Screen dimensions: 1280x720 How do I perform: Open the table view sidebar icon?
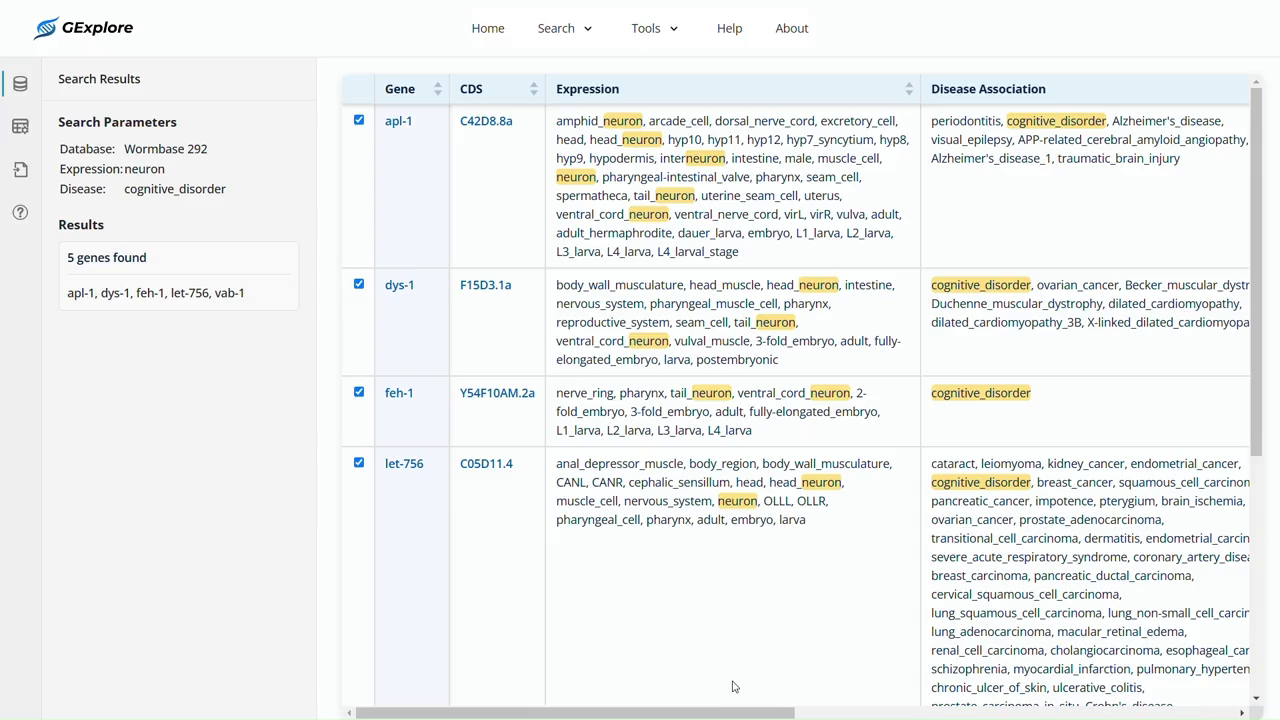pyautogui.click(x=20, y=127)
